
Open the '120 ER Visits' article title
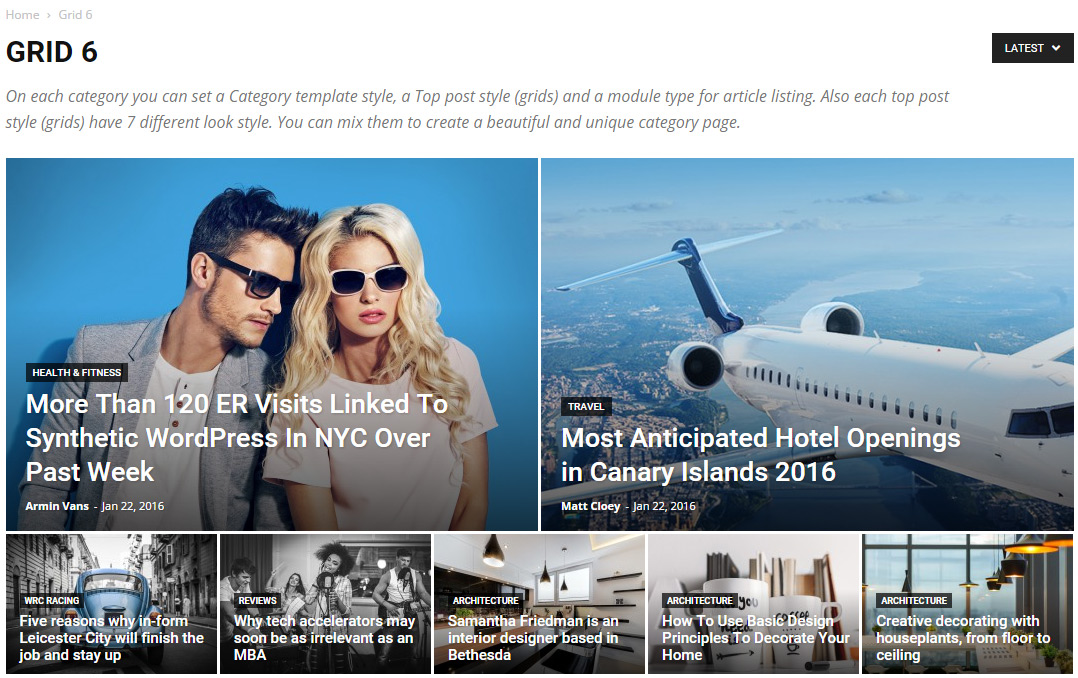[236, 437]
